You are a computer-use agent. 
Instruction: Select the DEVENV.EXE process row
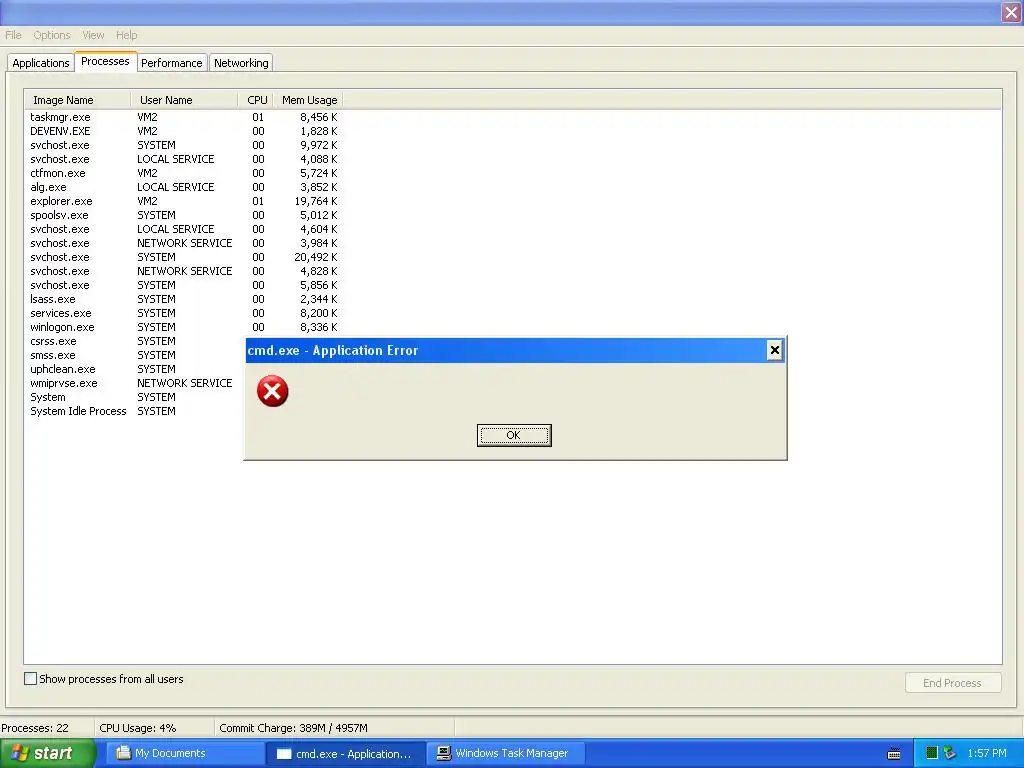click(x=184, y=131)
